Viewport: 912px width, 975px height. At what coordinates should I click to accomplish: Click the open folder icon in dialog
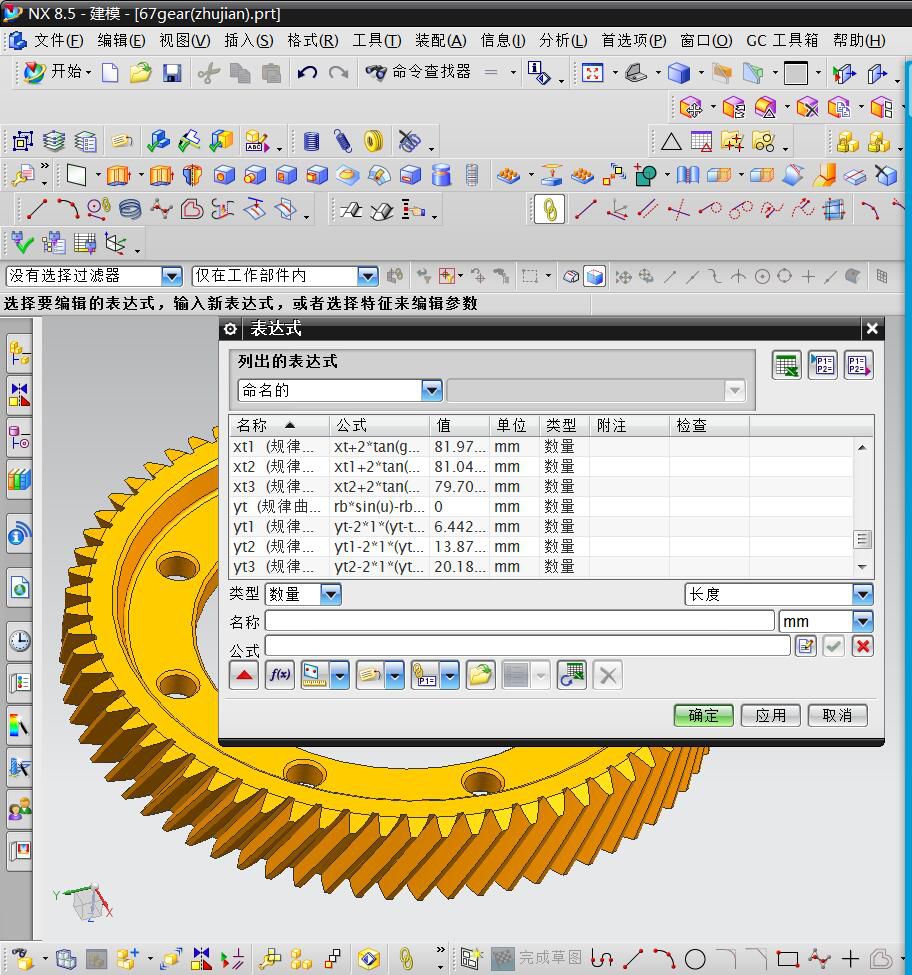(x=480, y=675)
